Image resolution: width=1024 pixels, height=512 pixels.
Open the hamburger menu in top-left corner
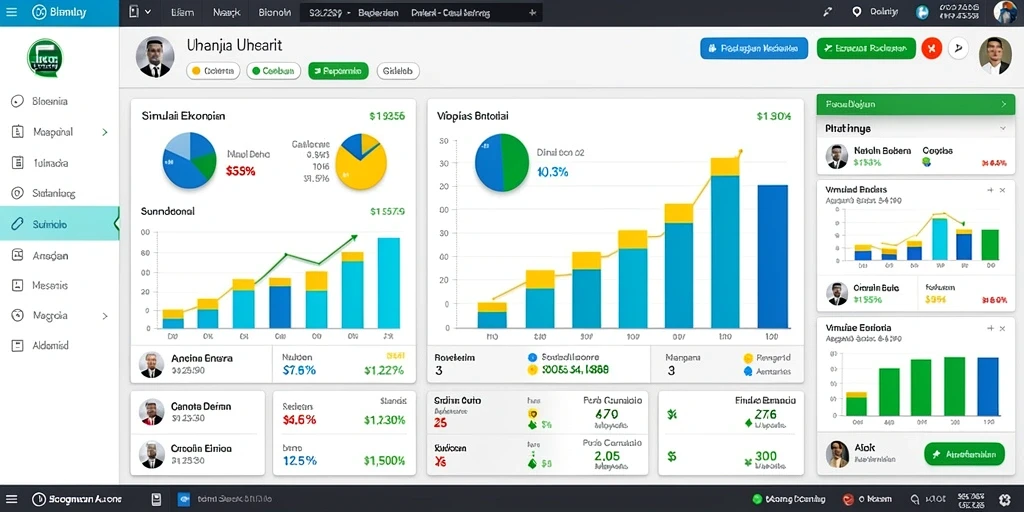(12, 12)
